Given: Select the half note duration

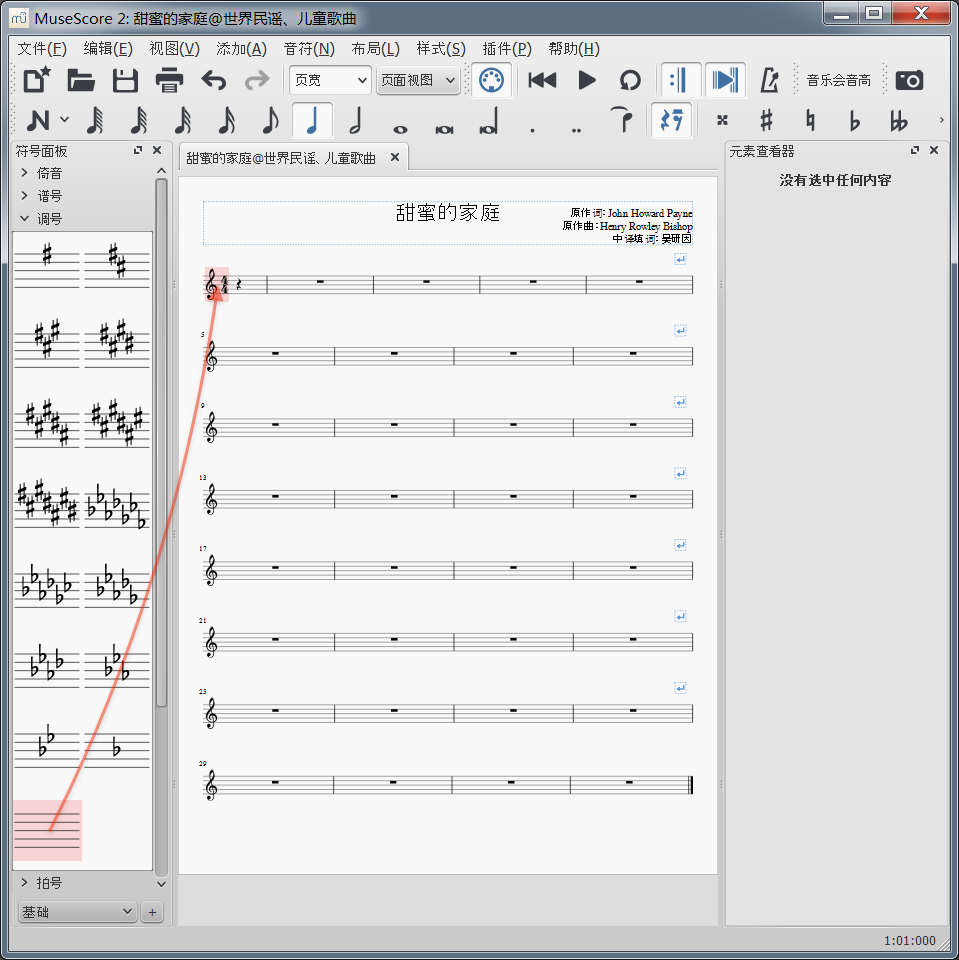Looking at the screenshot, I should [355, 121].
